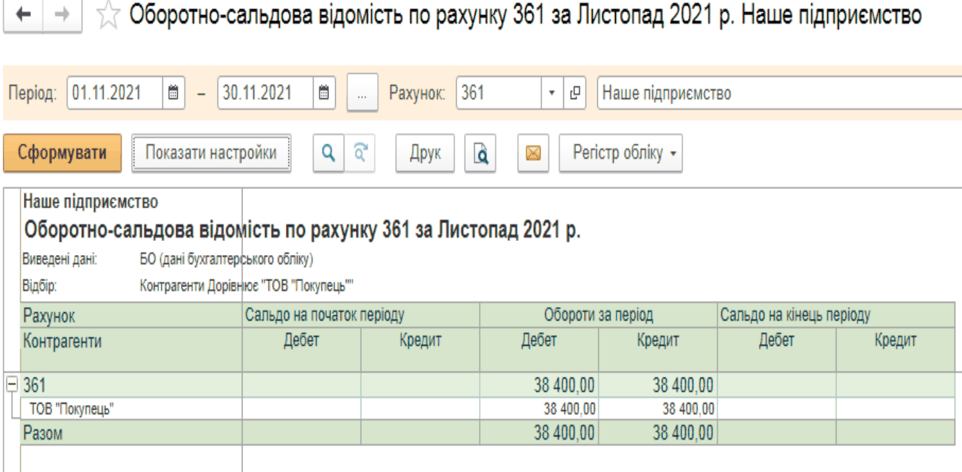Click the report title inside the sheet

302,231
